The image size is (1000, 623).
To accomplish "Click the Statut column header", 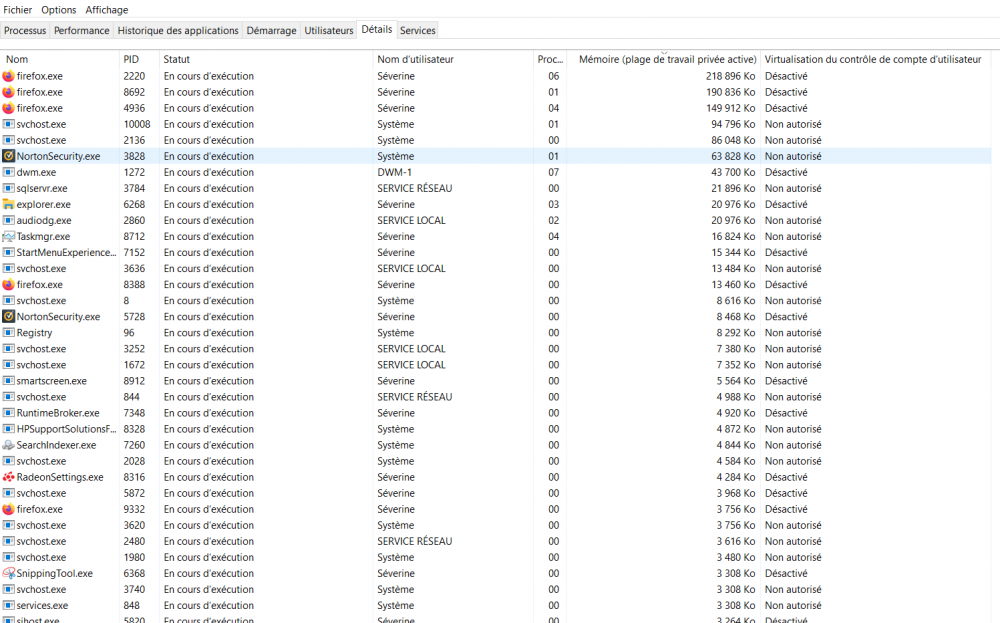I will 177,60.
